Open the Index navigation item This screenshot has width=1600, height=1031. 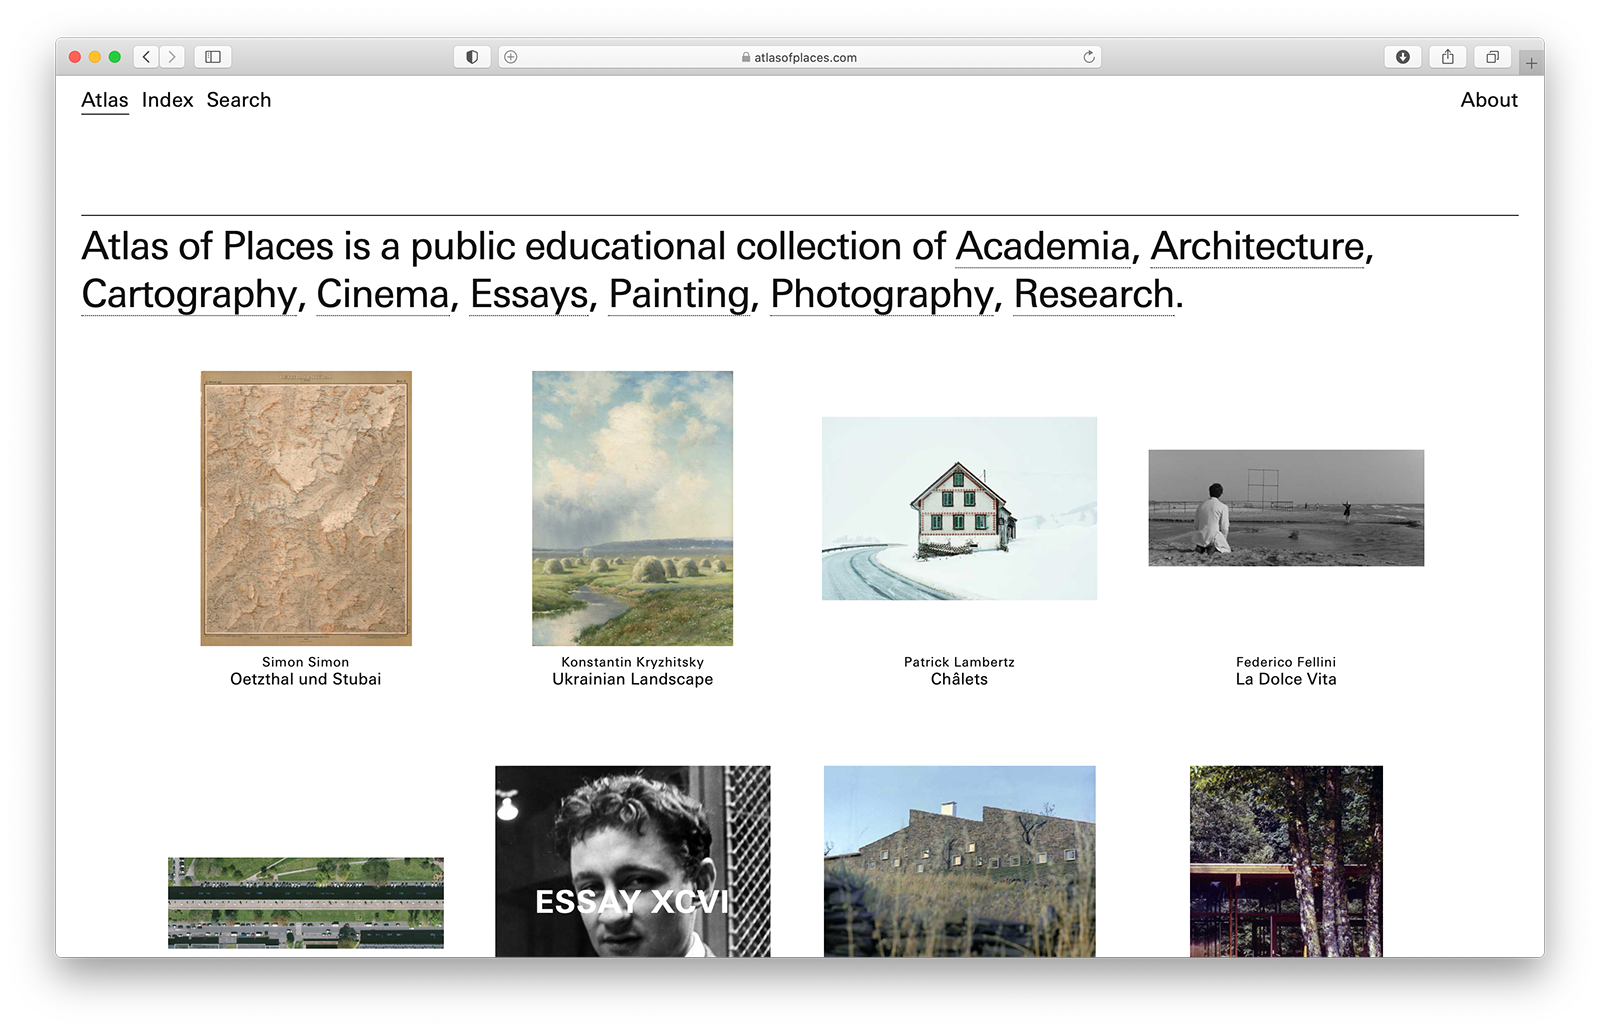point(167,100)
